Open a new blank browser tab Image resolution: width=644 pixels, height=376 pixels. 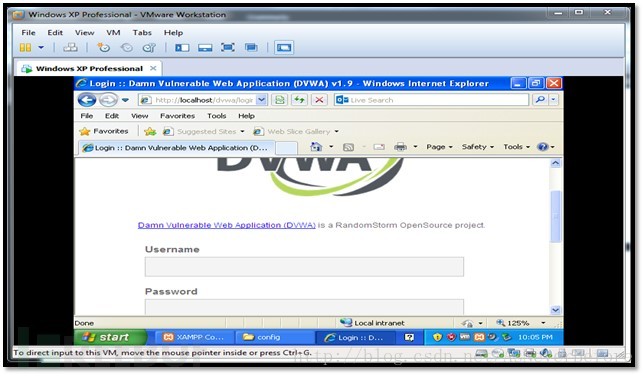pos(286,148)
